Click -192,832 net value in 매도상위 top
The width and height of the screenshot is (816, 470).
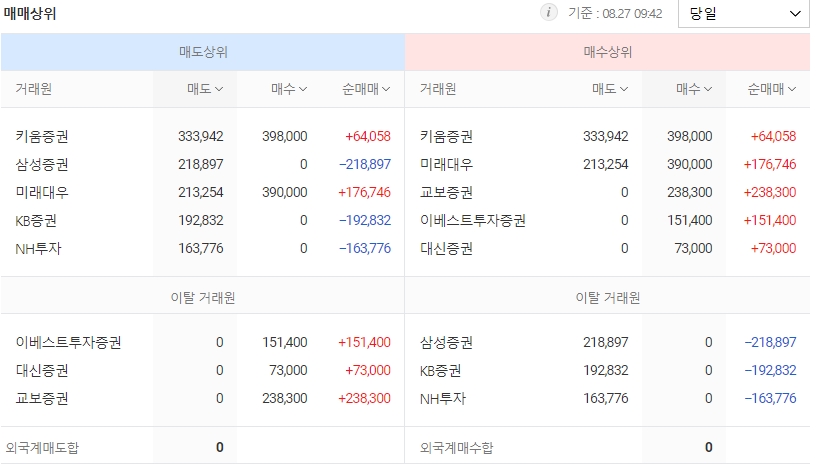pos(365,221)
